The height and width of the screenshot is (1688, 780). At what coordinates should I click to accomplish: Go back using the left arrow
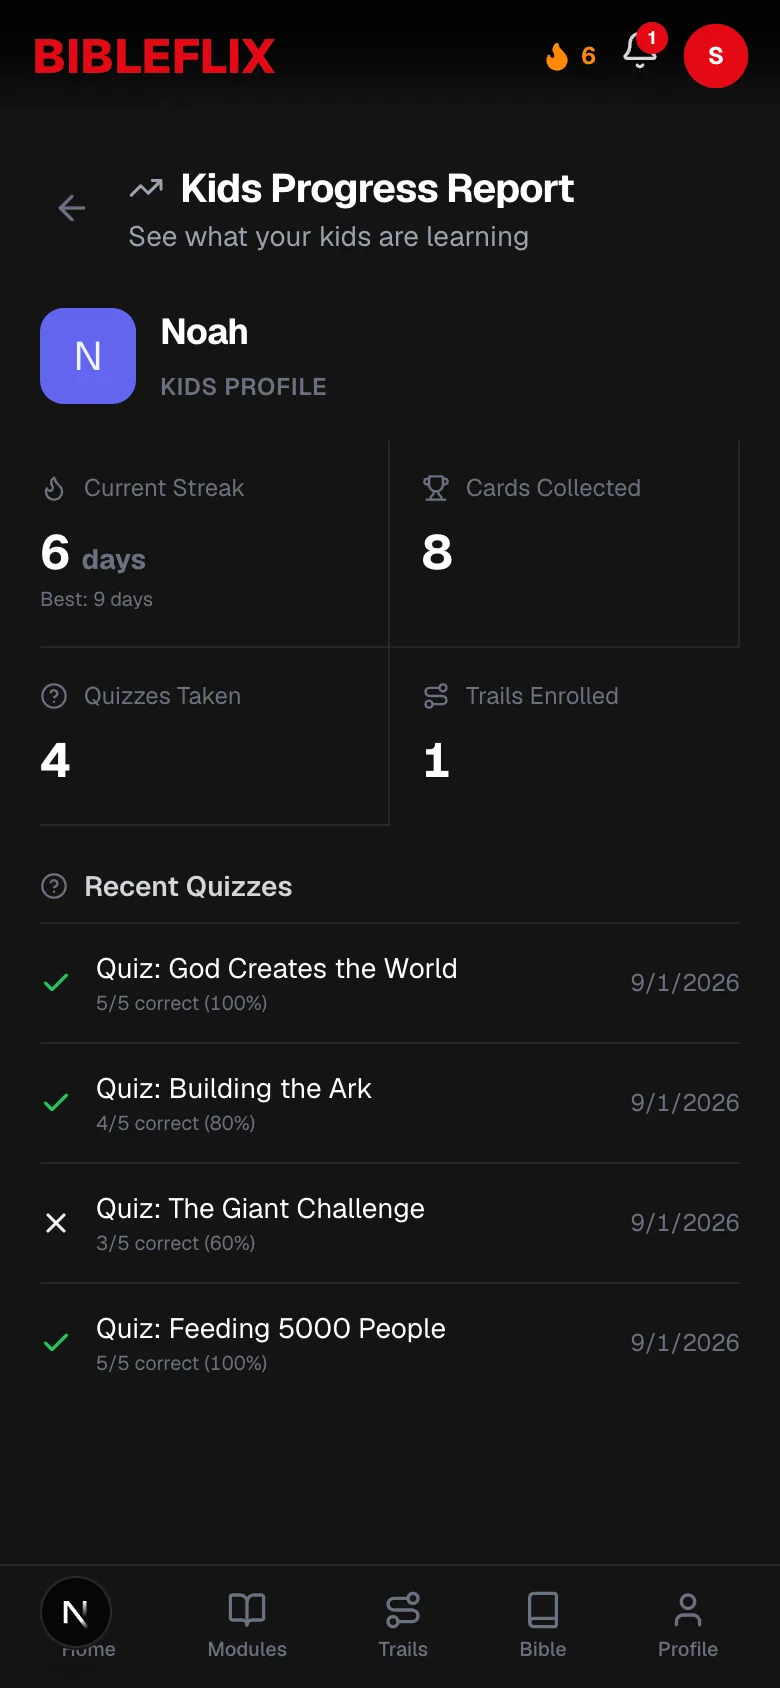pos(72,208)
